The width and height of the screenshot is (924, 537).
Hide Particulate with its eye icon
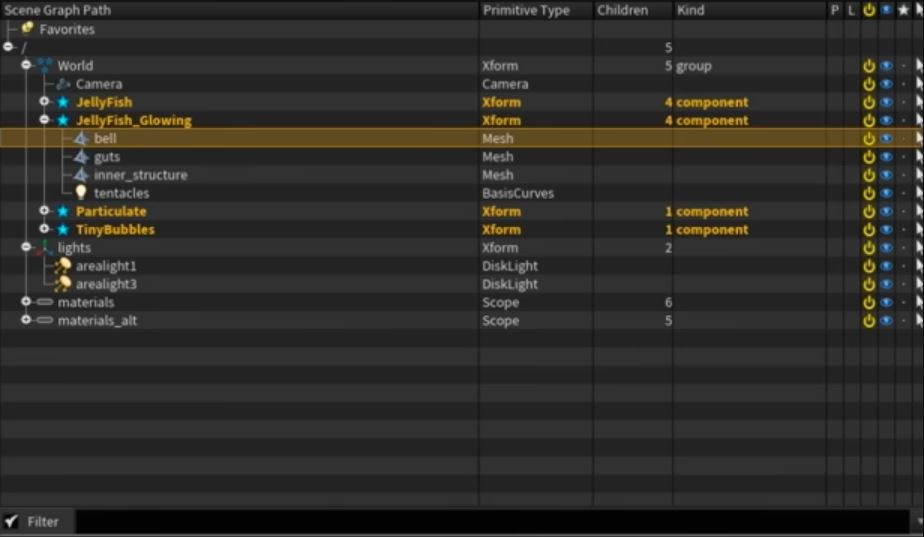pyautogui.click(x=886, y=211)
